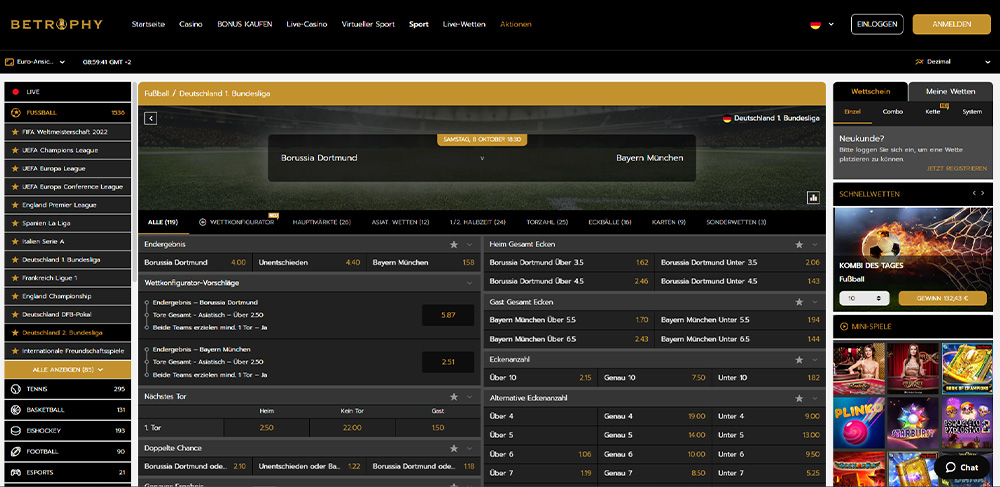Collapse Alternative Eckenanzahl chevron
Viewport: 1000px width, 487px height.
point(814,398)
